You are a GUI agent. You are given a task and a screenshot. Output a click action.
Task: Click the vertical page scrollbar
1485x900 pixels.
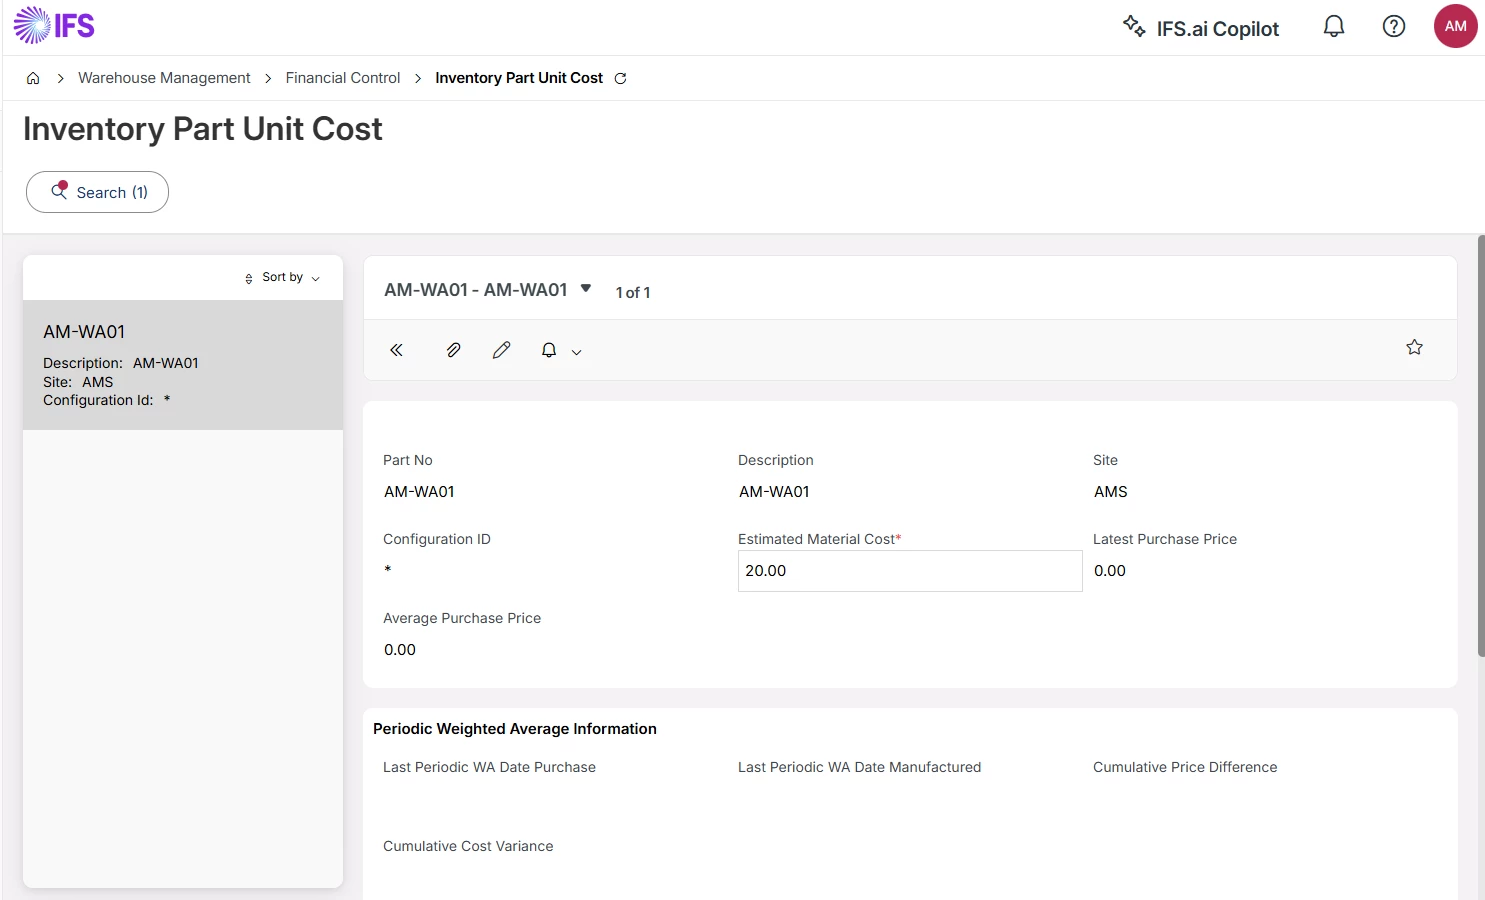click(1481, 446)
